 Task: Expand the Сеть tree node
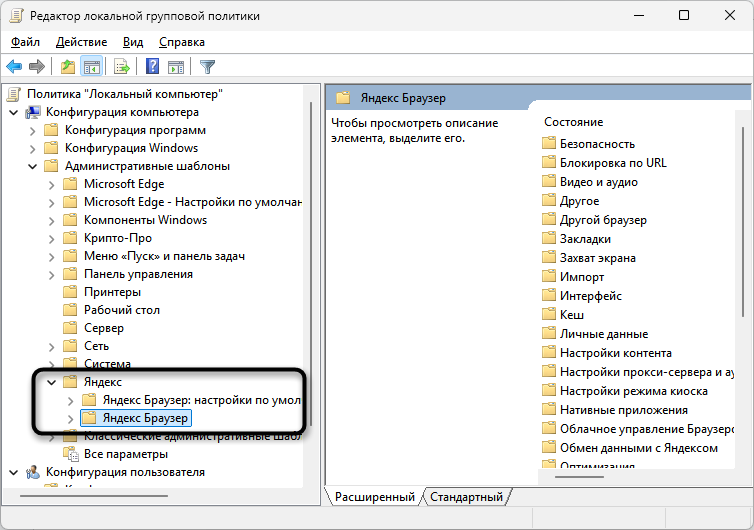point(51,347)
